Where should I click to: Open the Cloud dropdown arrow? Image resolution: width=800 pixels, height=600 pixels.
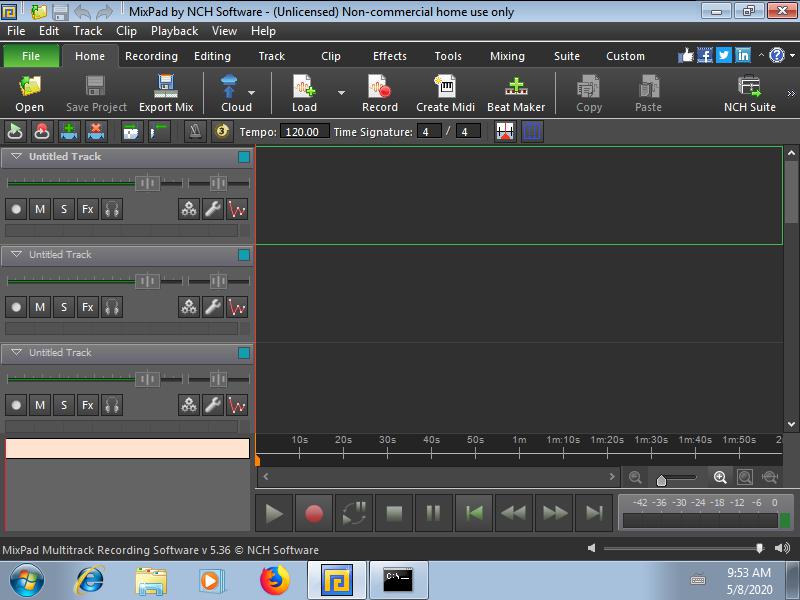click(x=251, y=93)
